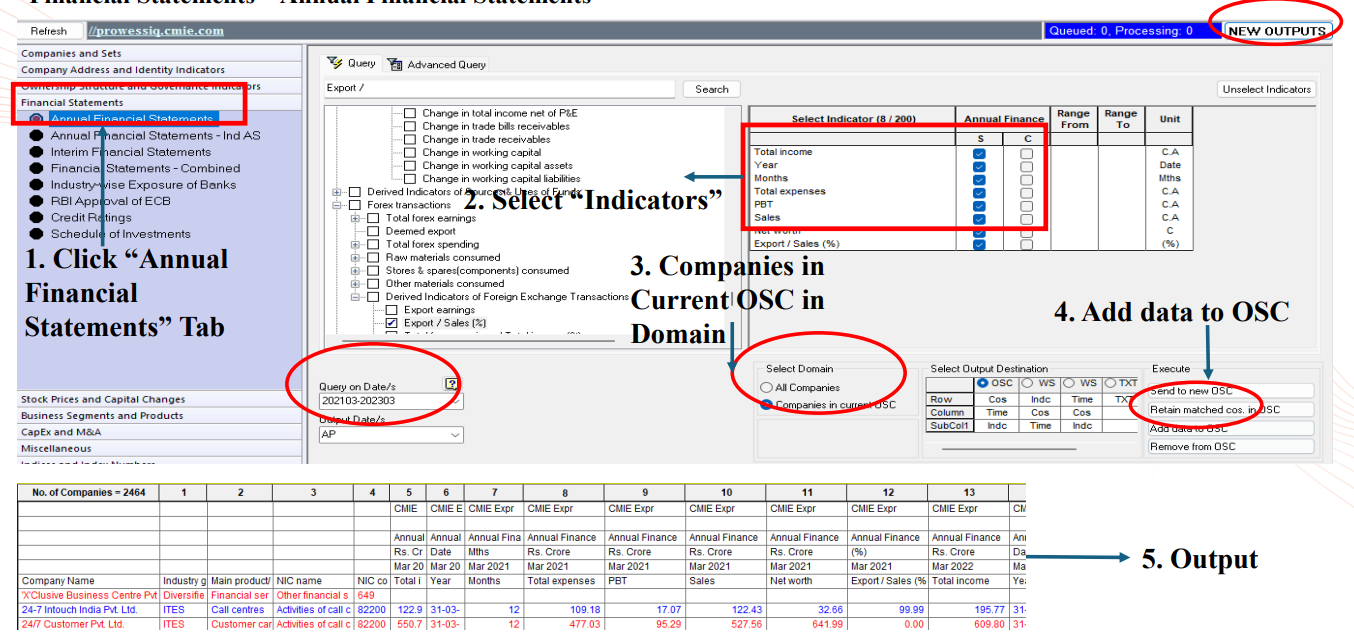
Task: Click the bullet icon beside RBI Approval of ECB
Action: (x=37, y=201)
